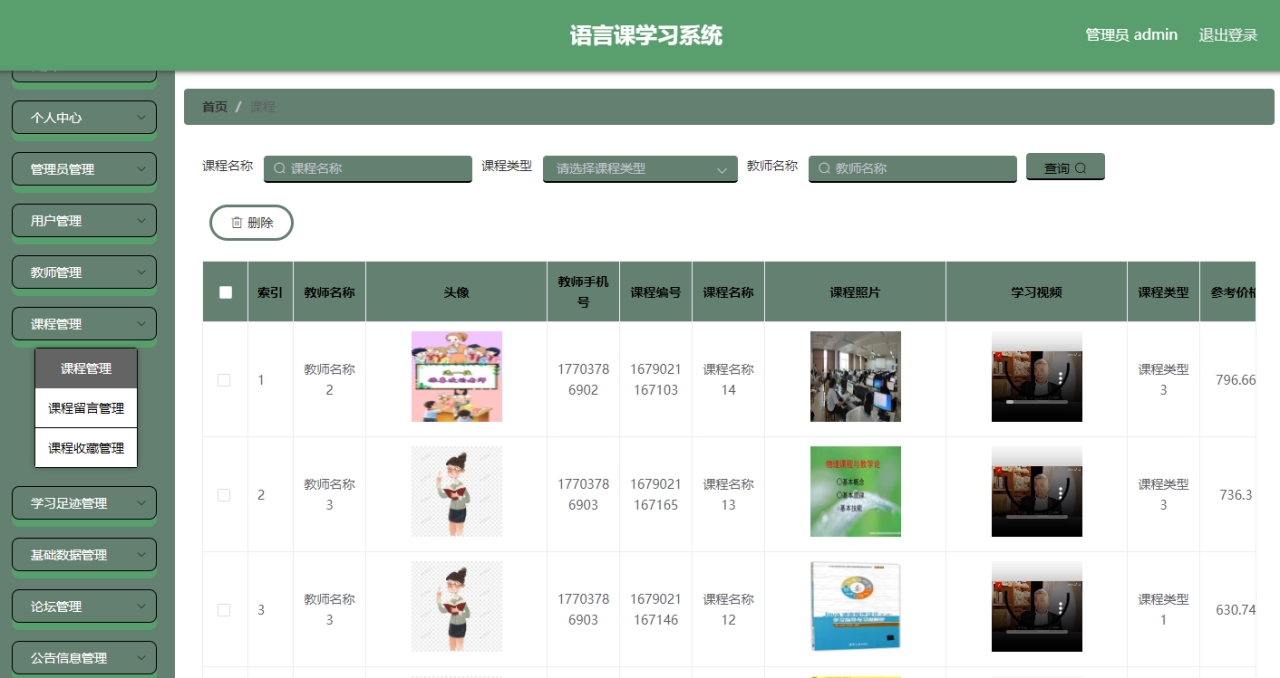
Task: Expand the 公告信息管理 sidebar menu
Action: click(x=84, y=658)
